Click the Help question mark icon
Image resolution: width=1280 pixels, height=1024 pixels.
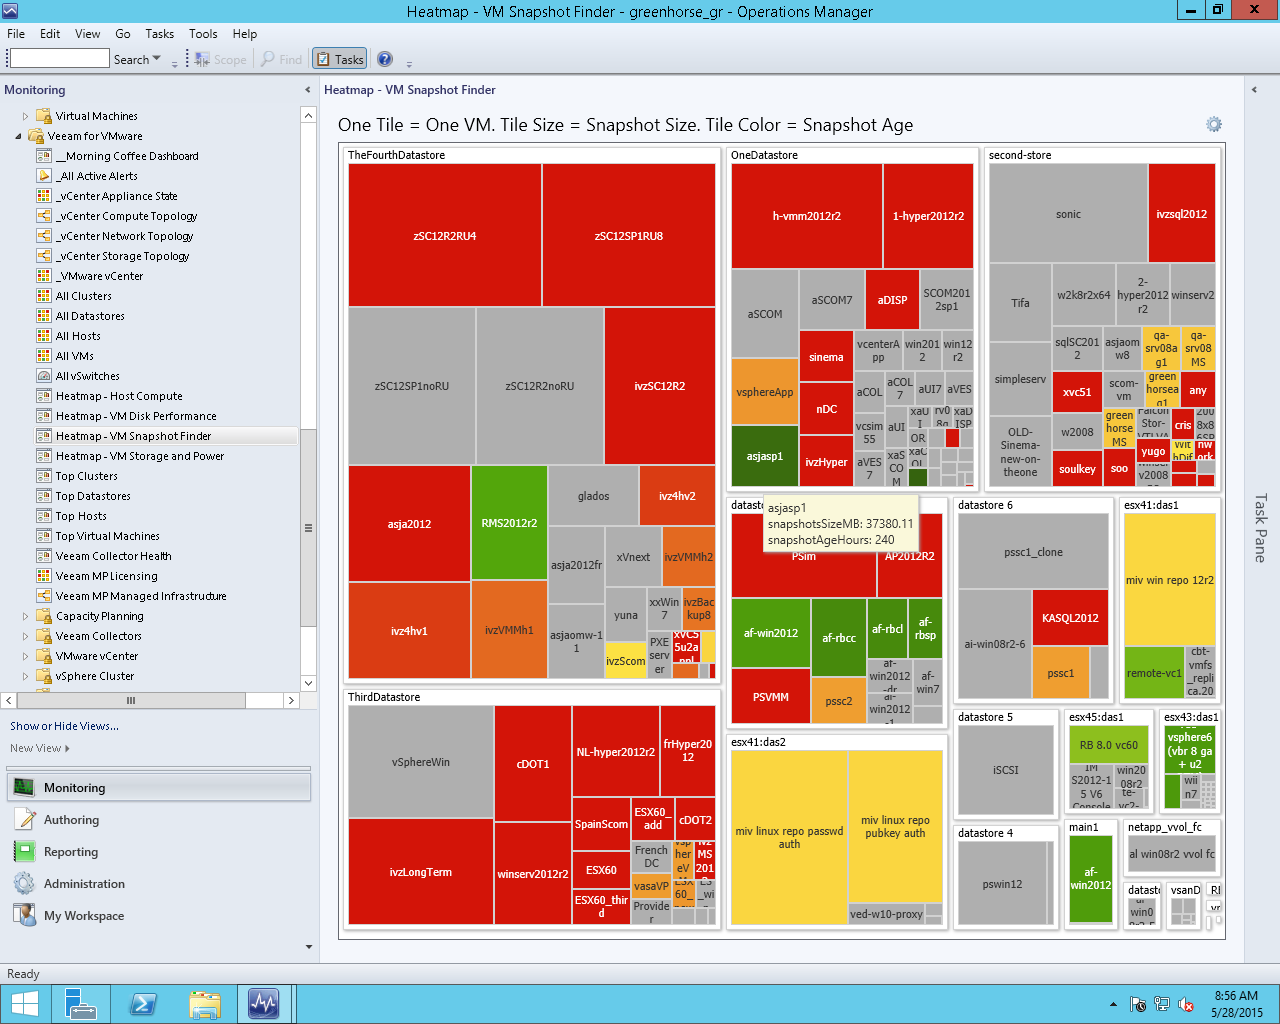point(384,59)
